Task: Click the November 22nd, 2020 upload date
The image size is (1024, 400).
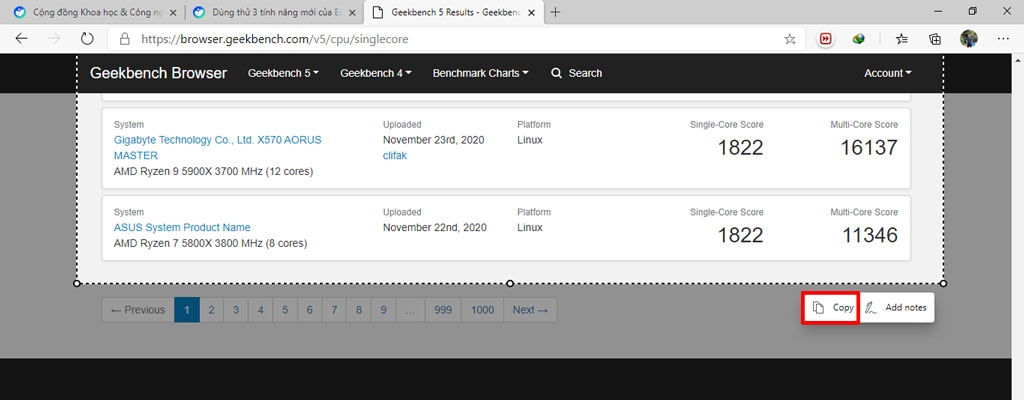Action: 435,227
